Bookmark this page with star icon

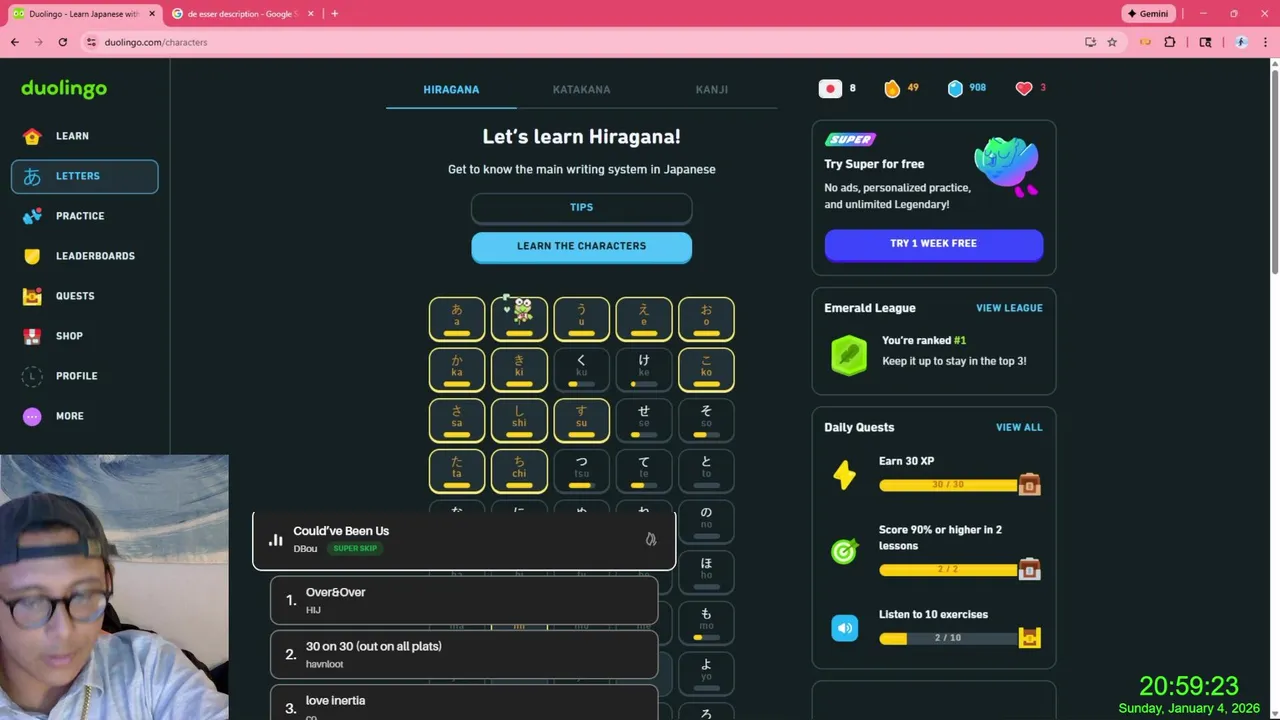coord(1112,42)
